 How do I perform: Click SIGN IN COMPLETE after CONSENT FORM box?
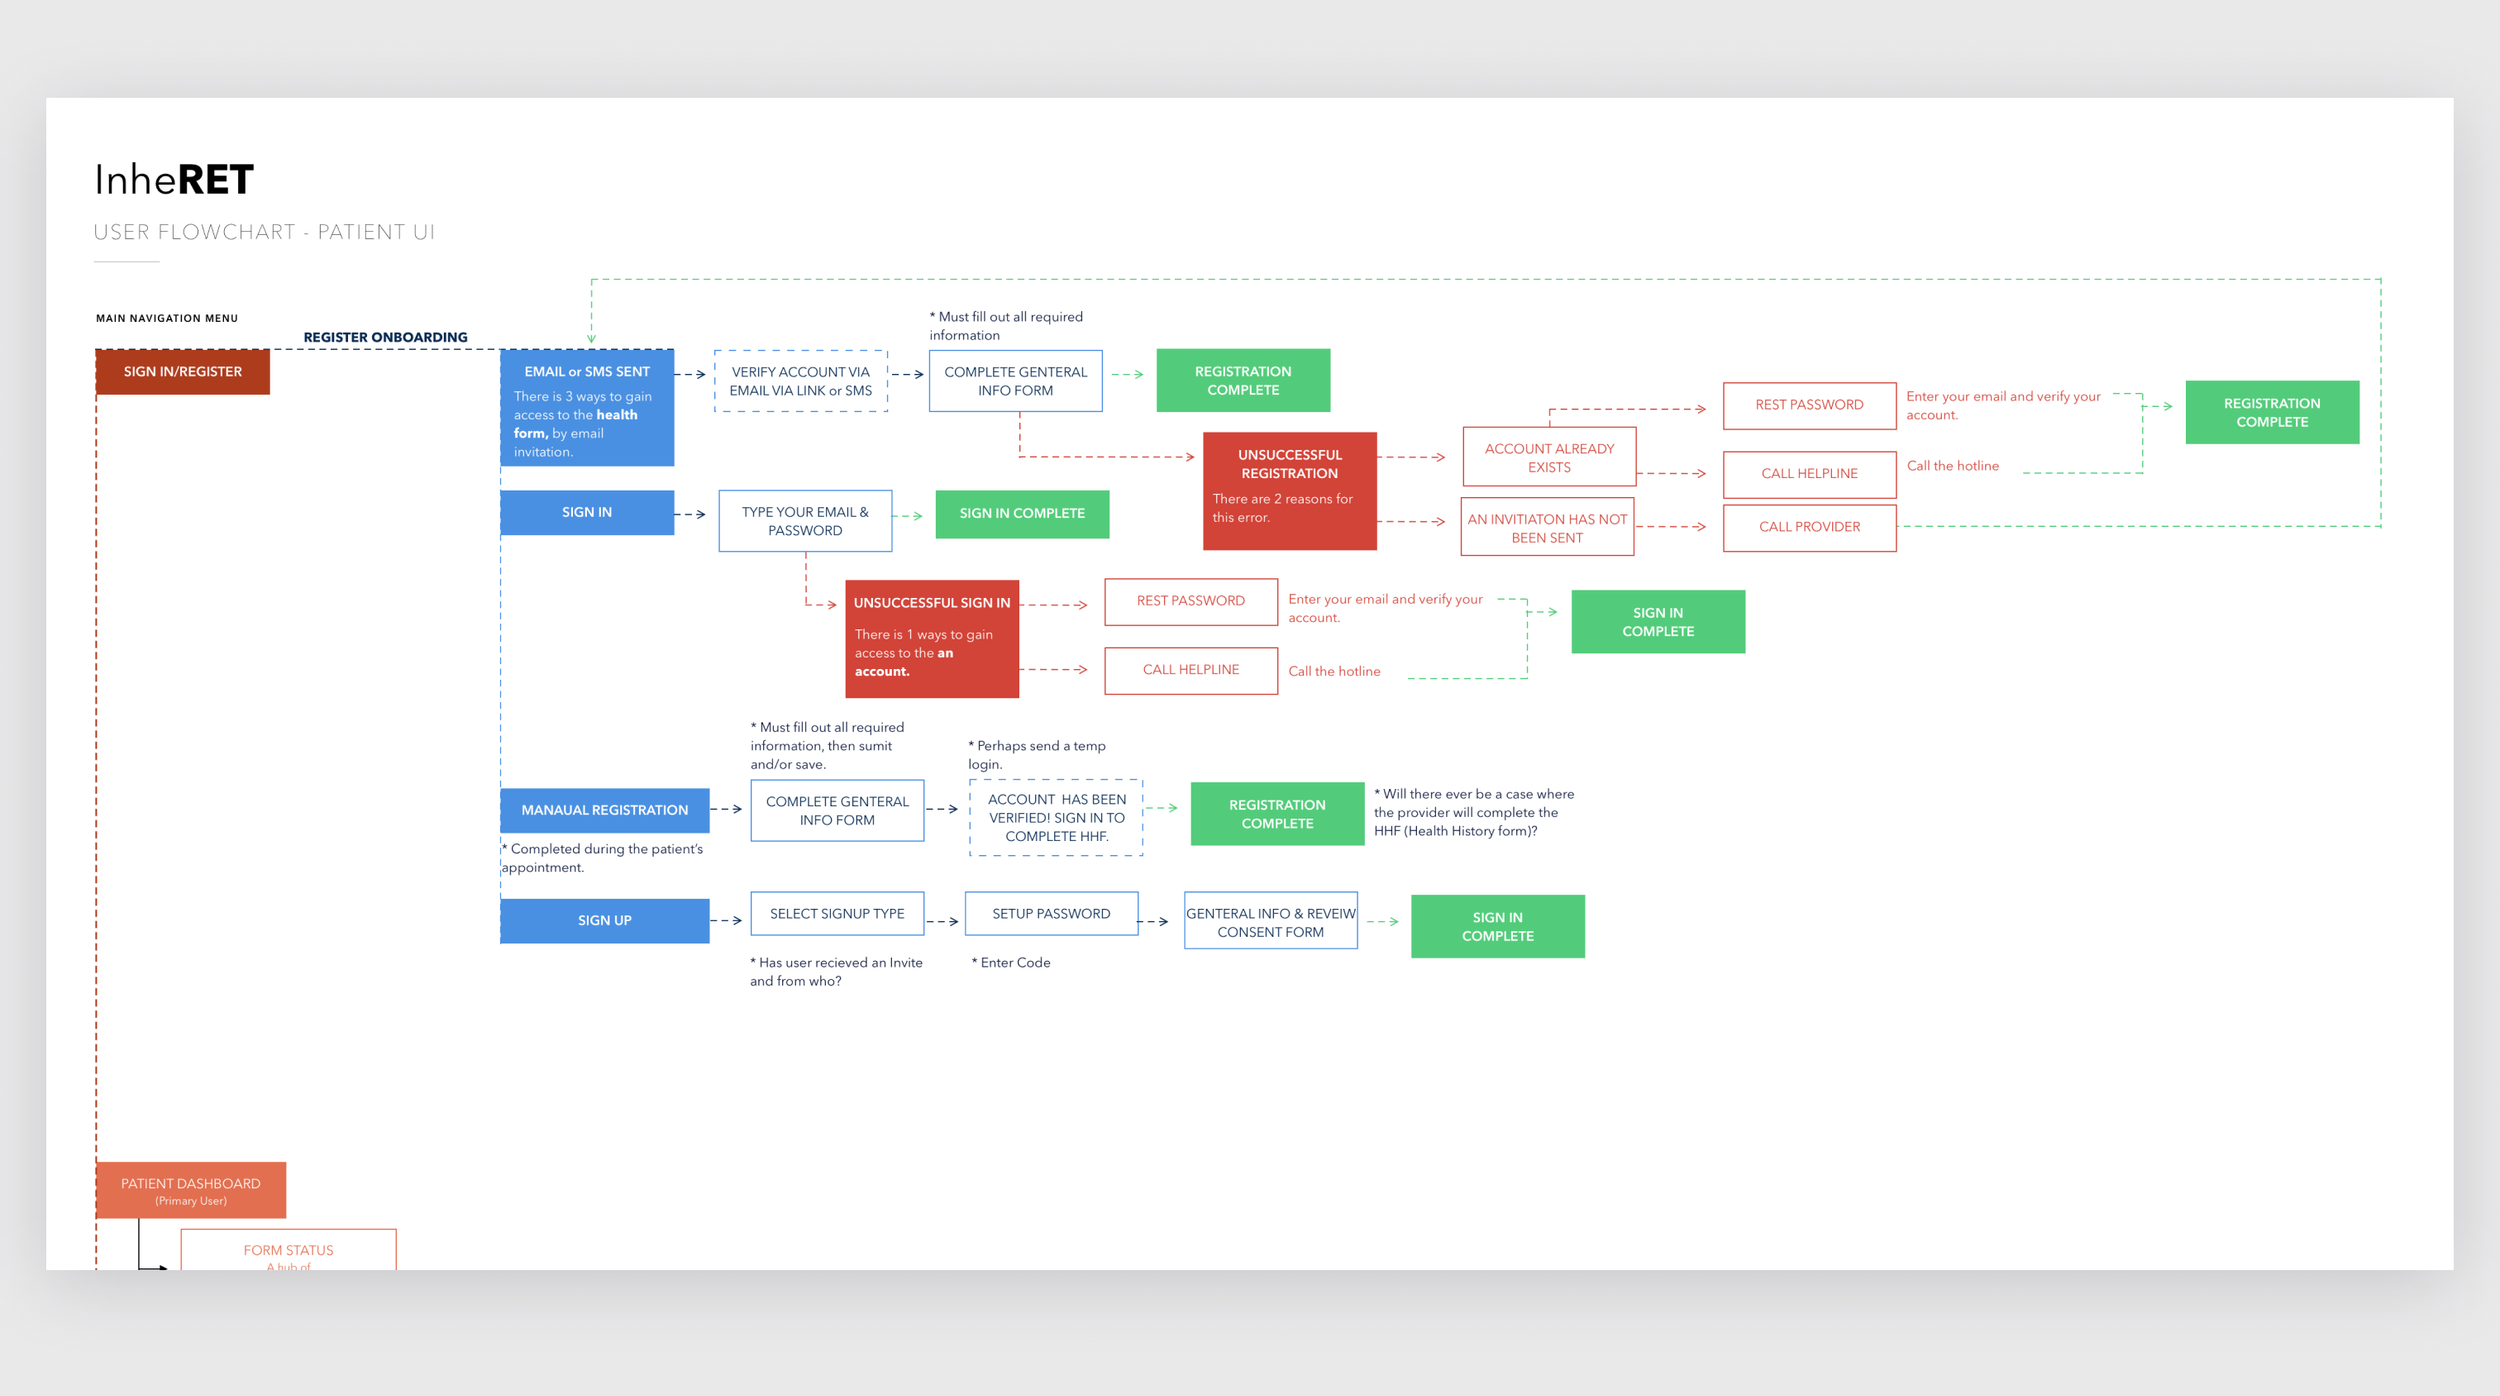[x=1498, y=927]
